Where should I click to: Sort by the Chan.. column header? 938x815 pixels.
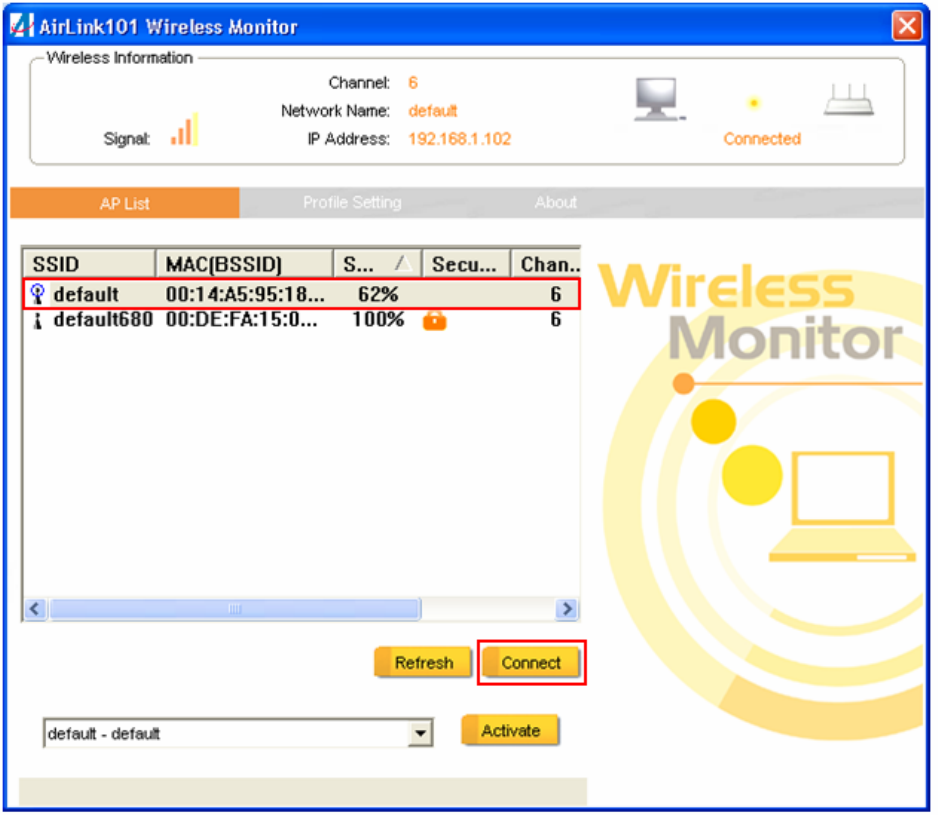click(x=546, y=264)
